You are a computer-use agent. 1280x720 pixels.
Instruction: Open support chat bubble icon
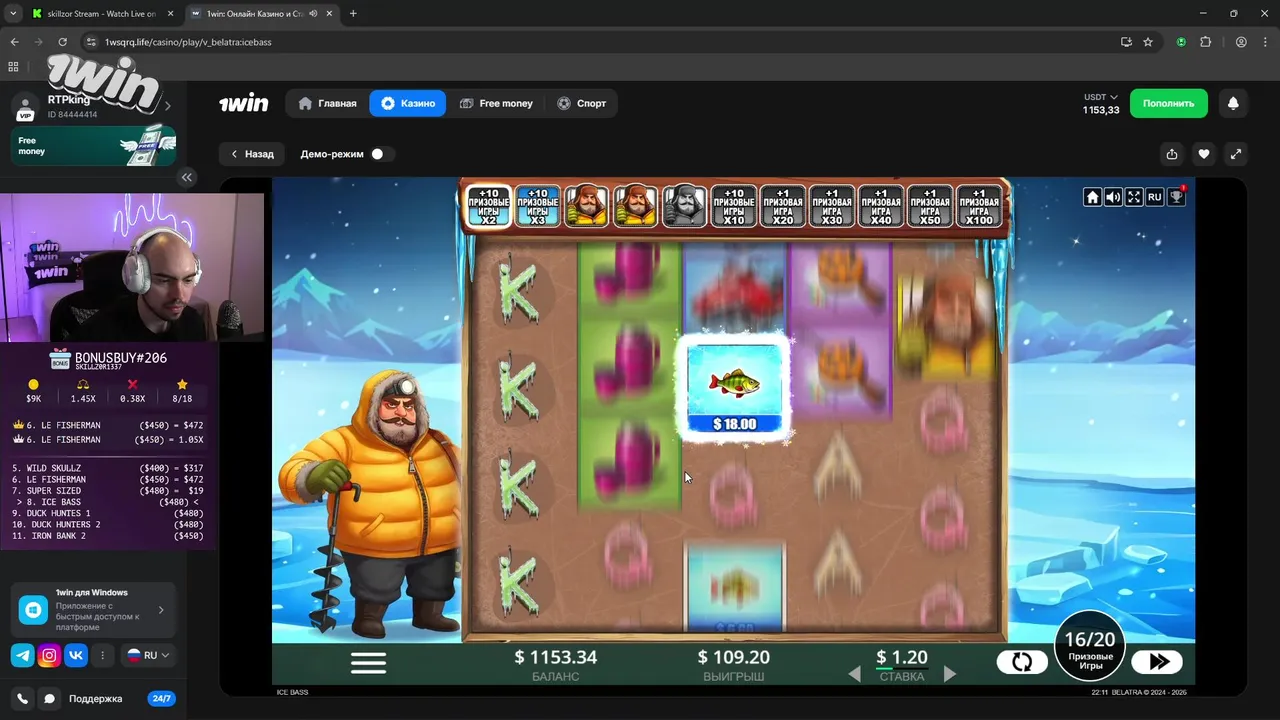pyautogui.click(x=49, y=699)
